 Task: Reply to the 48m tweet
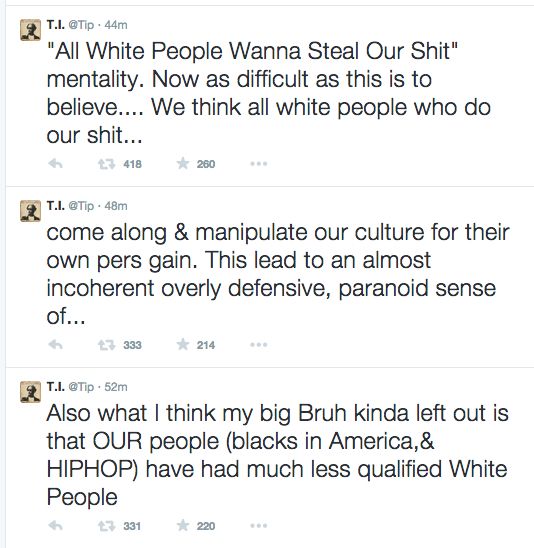point(56,345)
